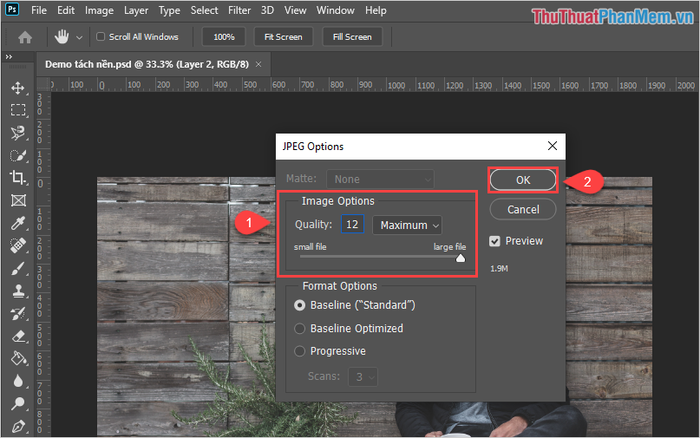Click the 1000 mark on horizontal ruler

point(396,85)
